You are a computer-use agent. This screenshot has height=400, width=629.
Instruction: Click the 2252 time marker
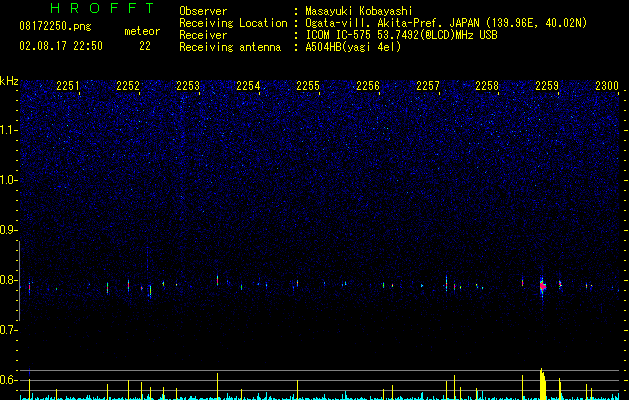[128, 86]
